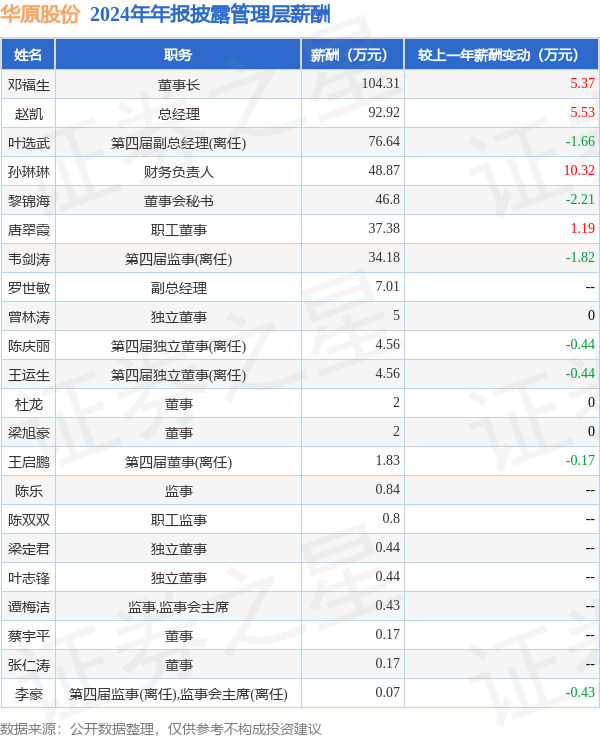Image resolution: width=600 pixels, height=738 pixels.
Task: Select the name 梁旭豪
Action: (x=29, y=433)
